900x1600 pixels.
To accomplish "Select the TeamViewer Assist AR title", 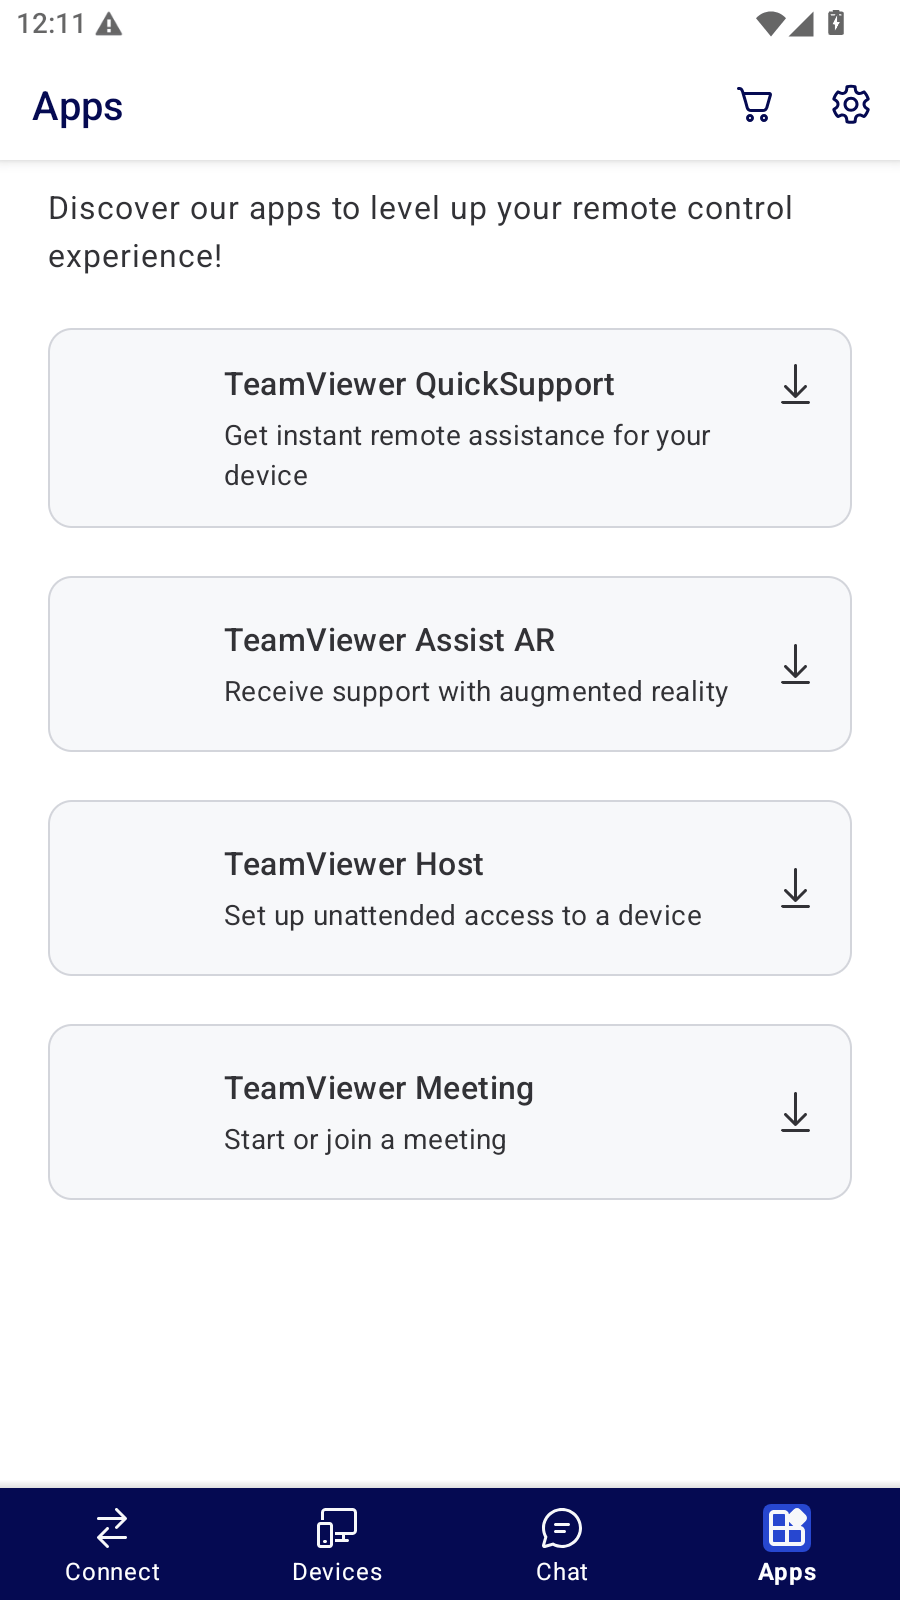I will click(389, 640).
